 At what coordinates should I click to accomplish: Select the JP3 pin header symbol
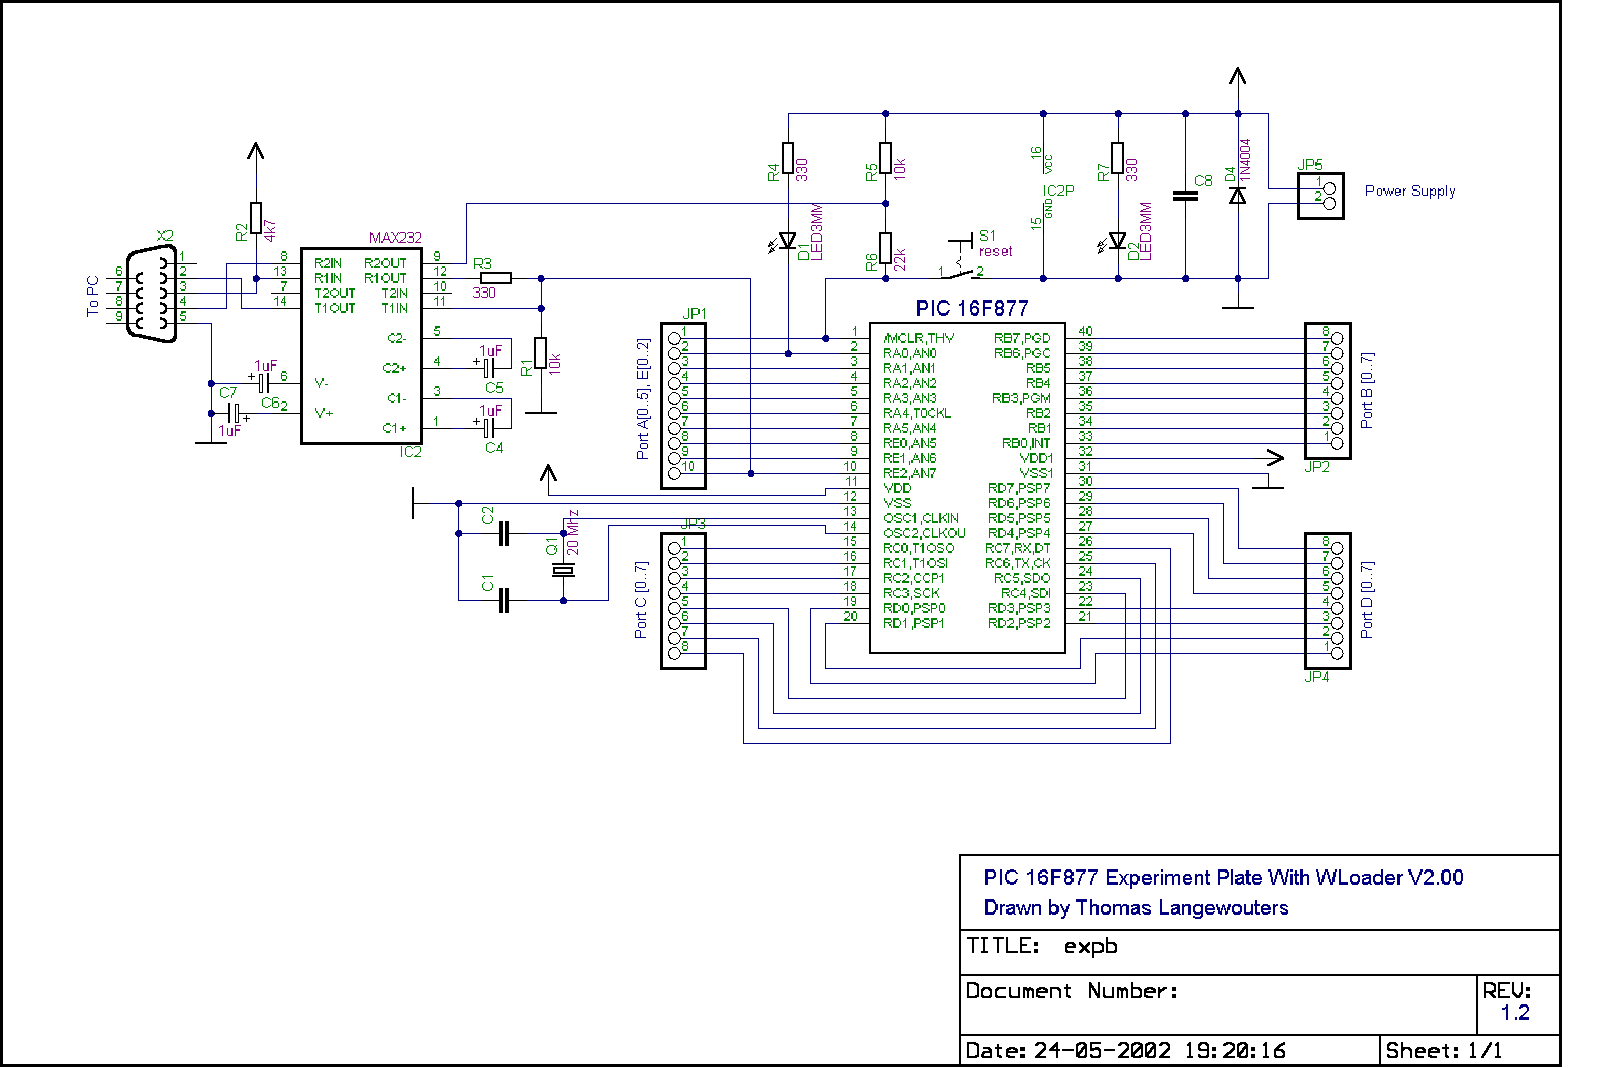click(683, 600)
